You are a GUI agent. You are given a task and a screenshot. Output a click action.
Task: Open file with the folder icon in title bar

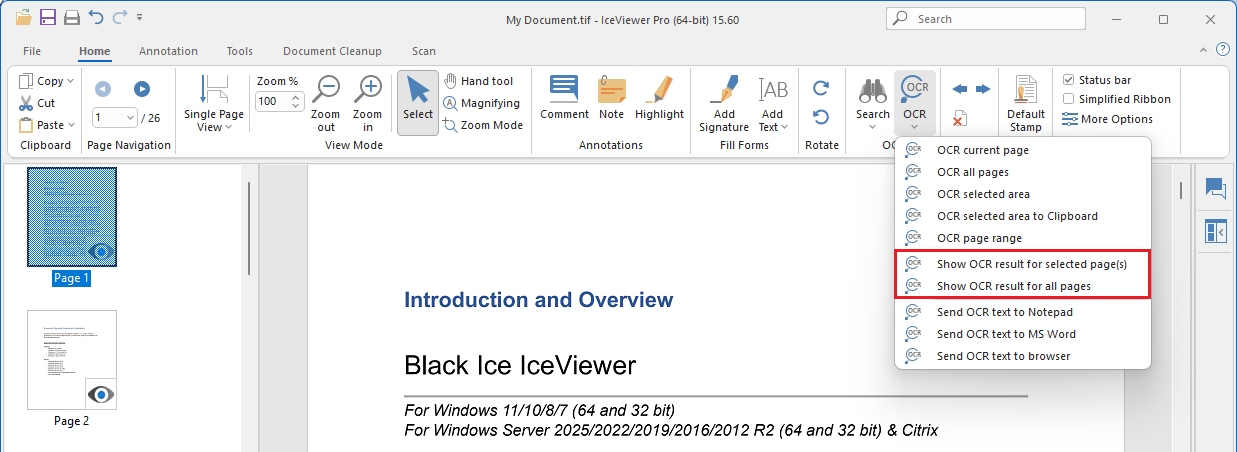click(23, 18)
